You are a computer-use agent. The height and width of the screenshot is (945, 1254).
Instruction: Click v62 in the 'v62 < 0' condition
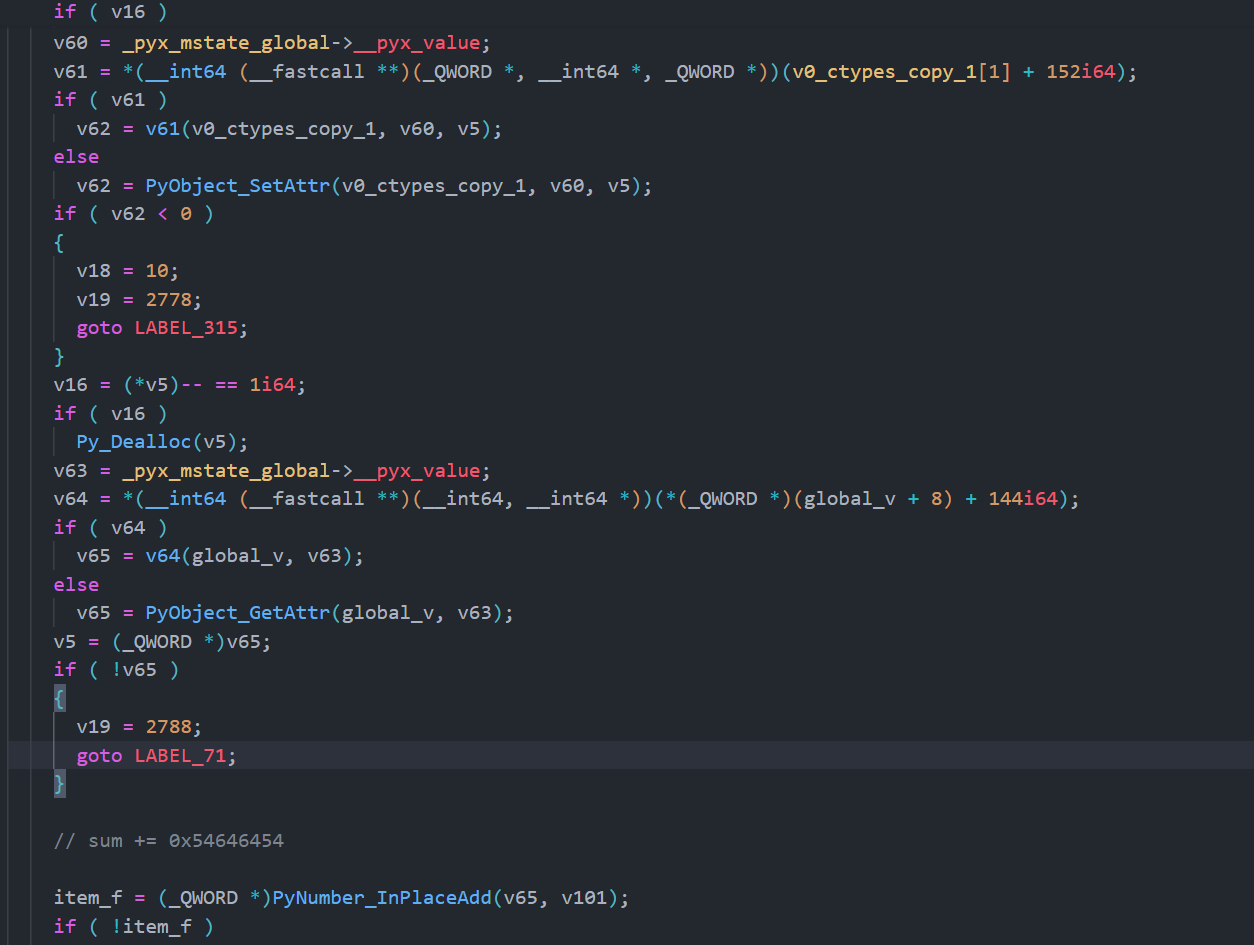tap(127, 213)
